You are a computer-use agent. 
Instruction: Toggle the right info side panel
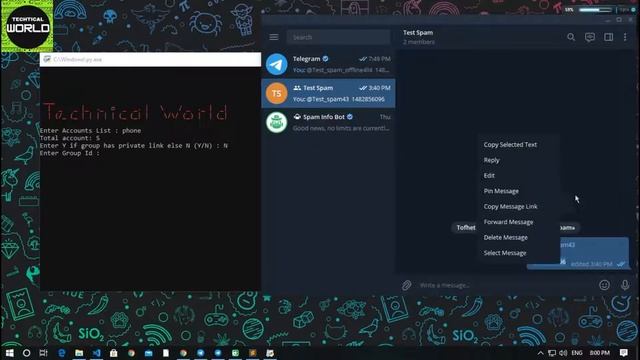(608, 37)
